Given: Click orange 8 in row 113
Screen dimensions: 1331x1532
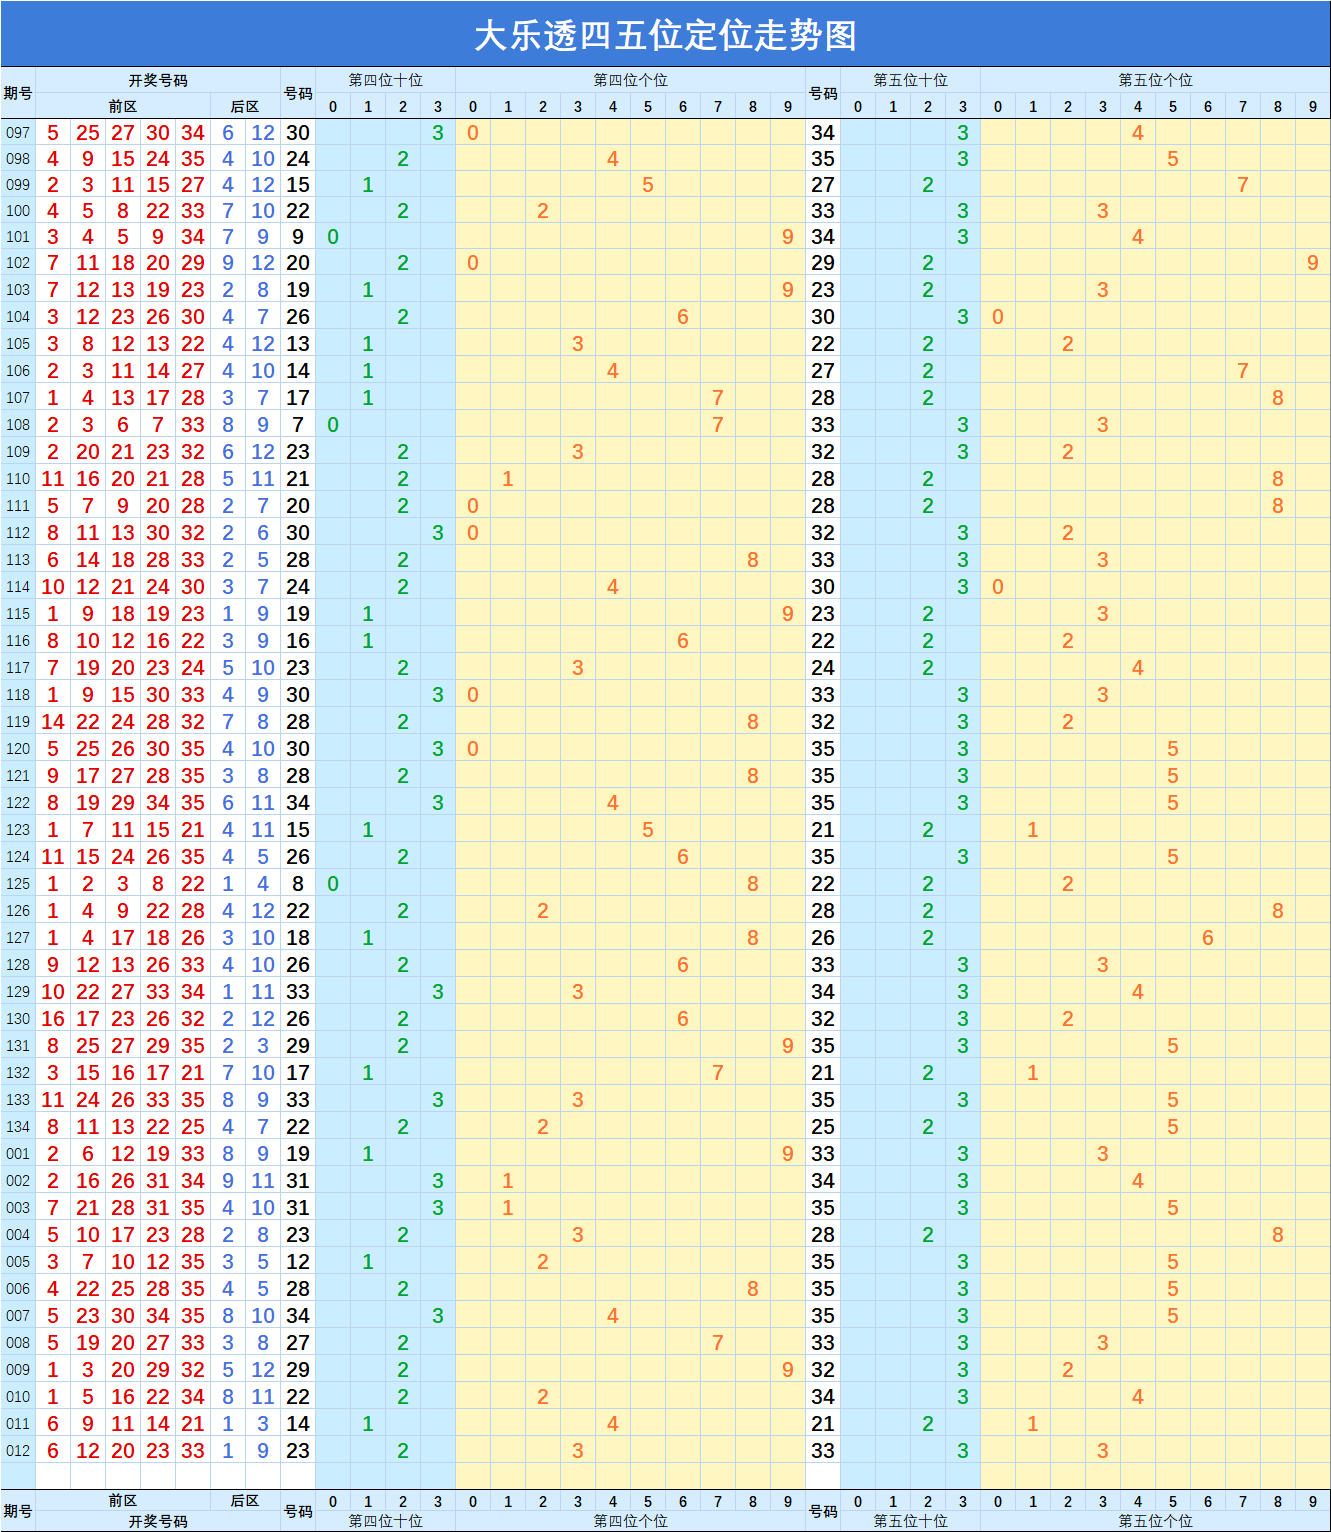Looking at the screenshot, I should [753, 559].
